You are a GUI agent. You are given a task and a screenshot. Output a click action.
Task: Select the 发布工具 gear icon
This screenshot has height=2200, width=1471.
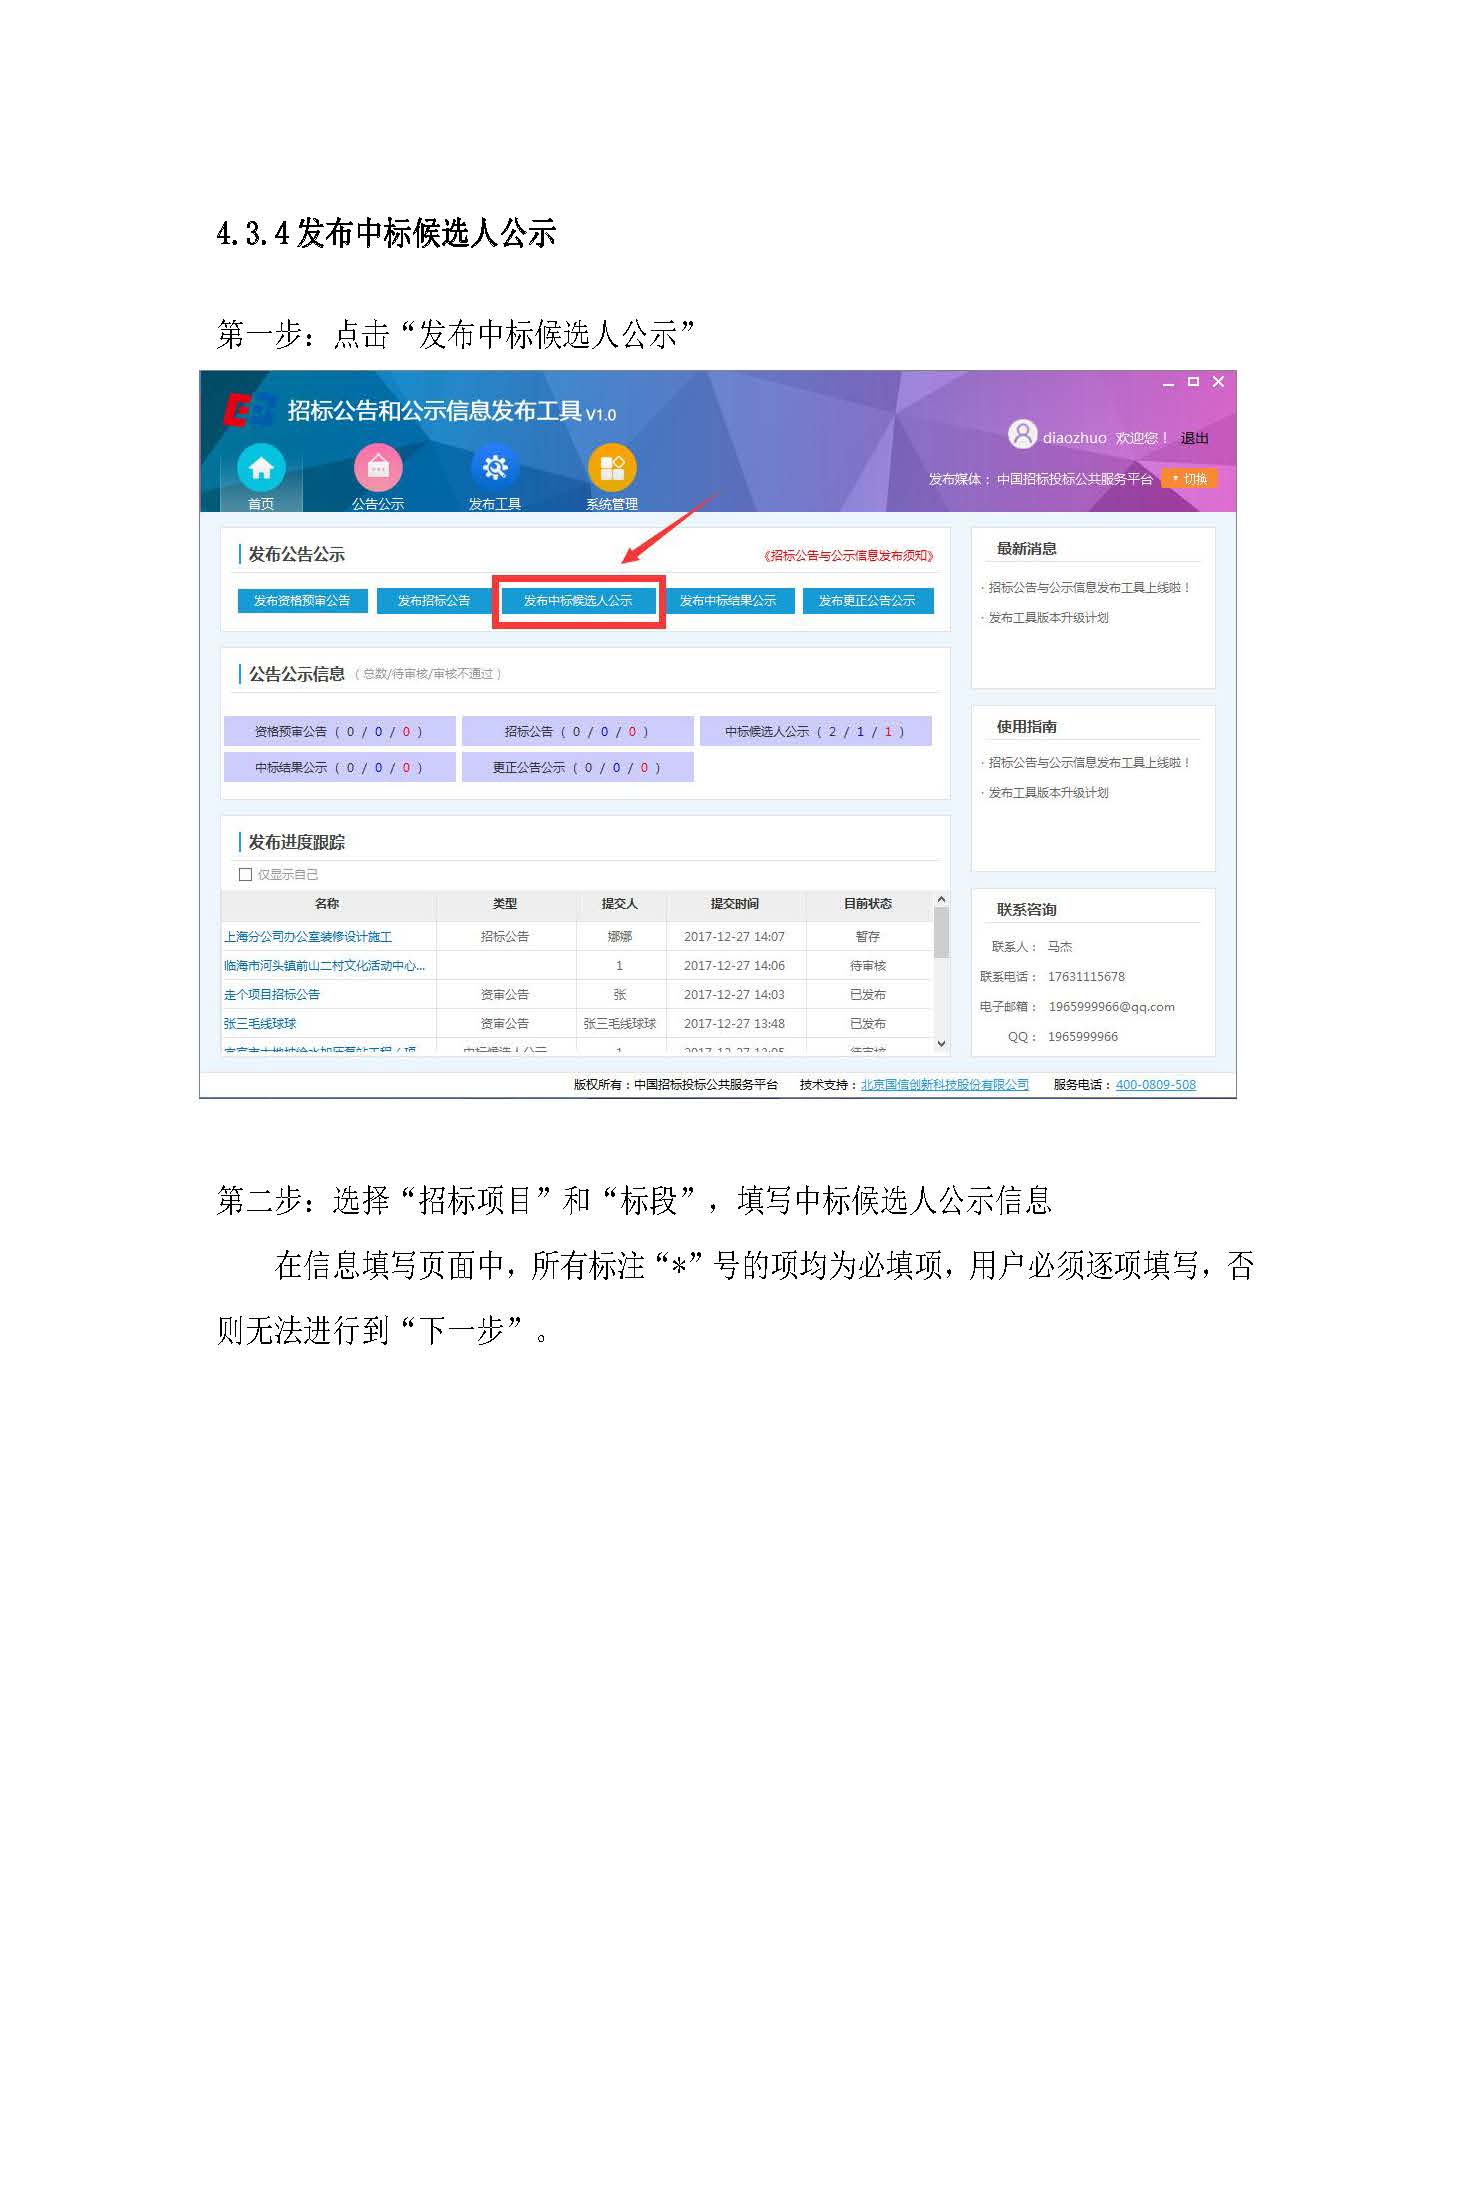(495, 468)
